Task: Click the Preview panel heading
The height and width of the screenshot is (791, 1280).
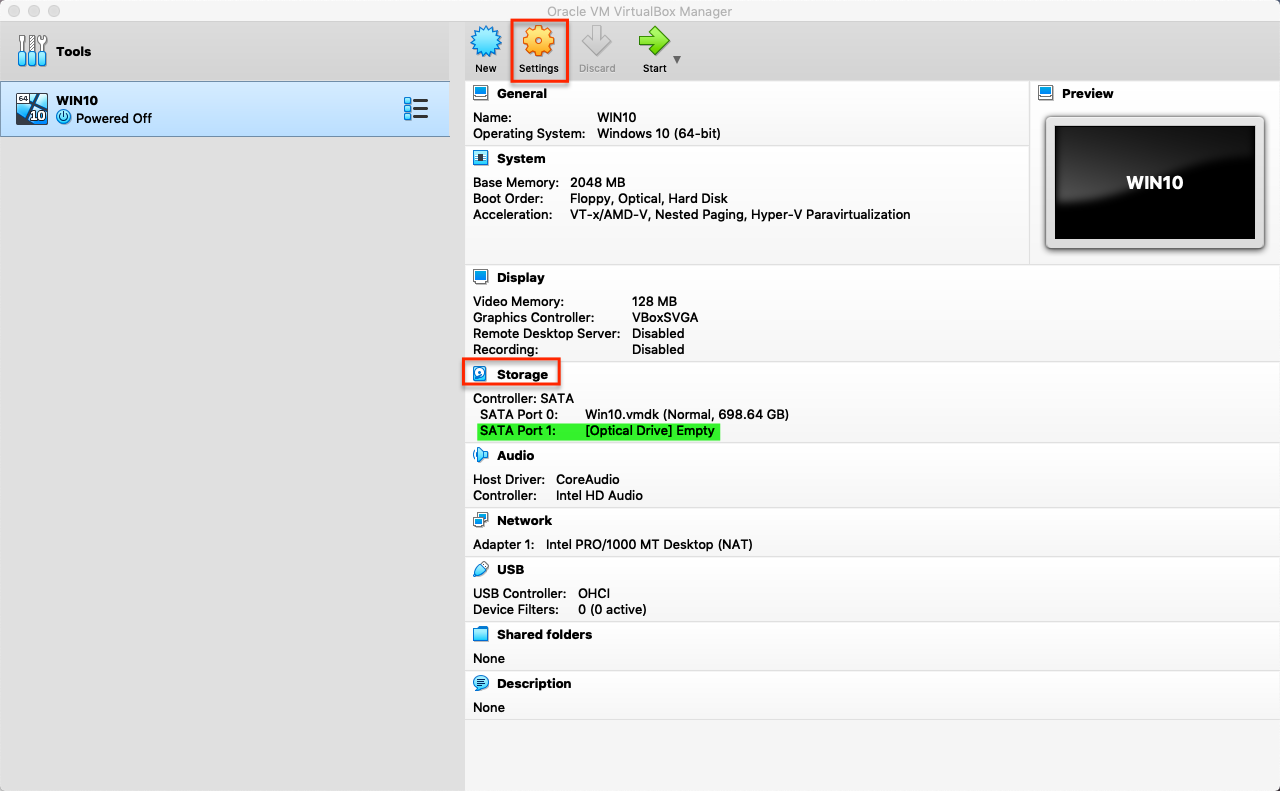Action: [1088, 93]
